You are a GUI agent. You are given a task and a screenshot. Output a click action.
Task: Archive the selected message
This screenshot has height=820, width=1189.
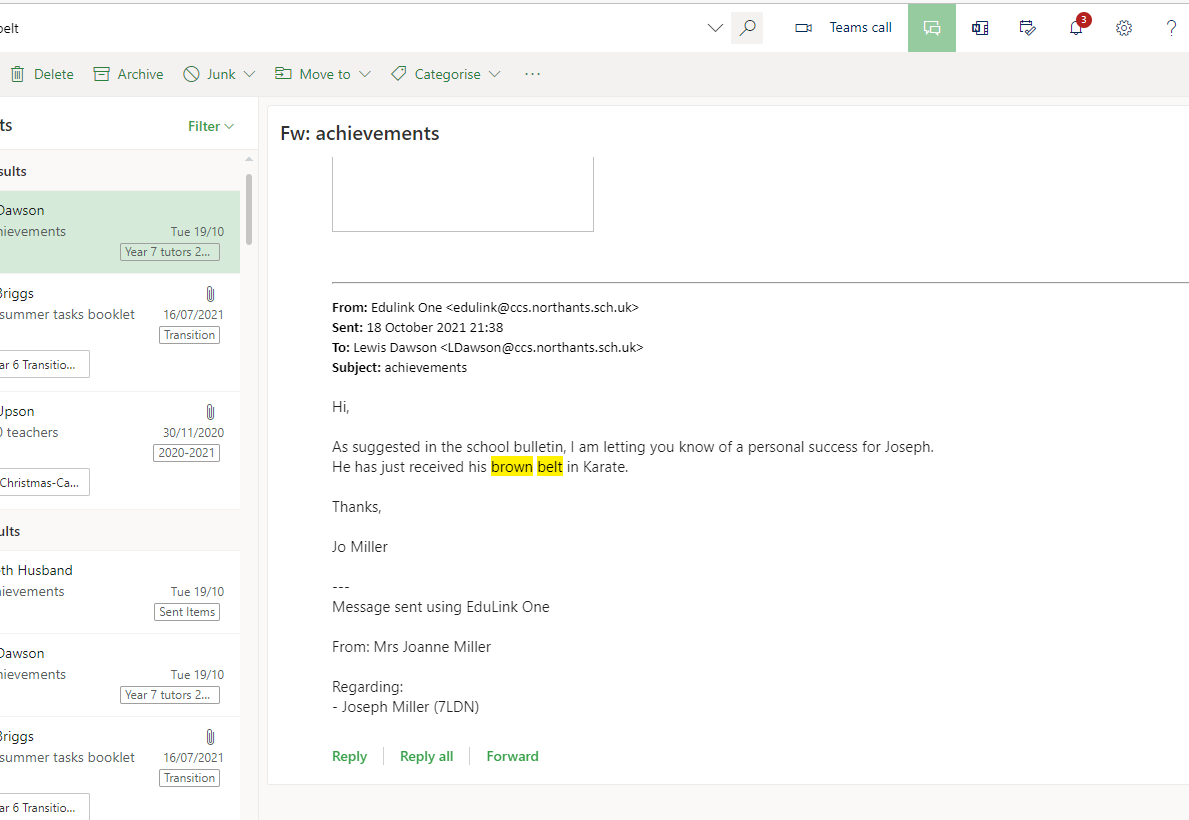point(128,74)
